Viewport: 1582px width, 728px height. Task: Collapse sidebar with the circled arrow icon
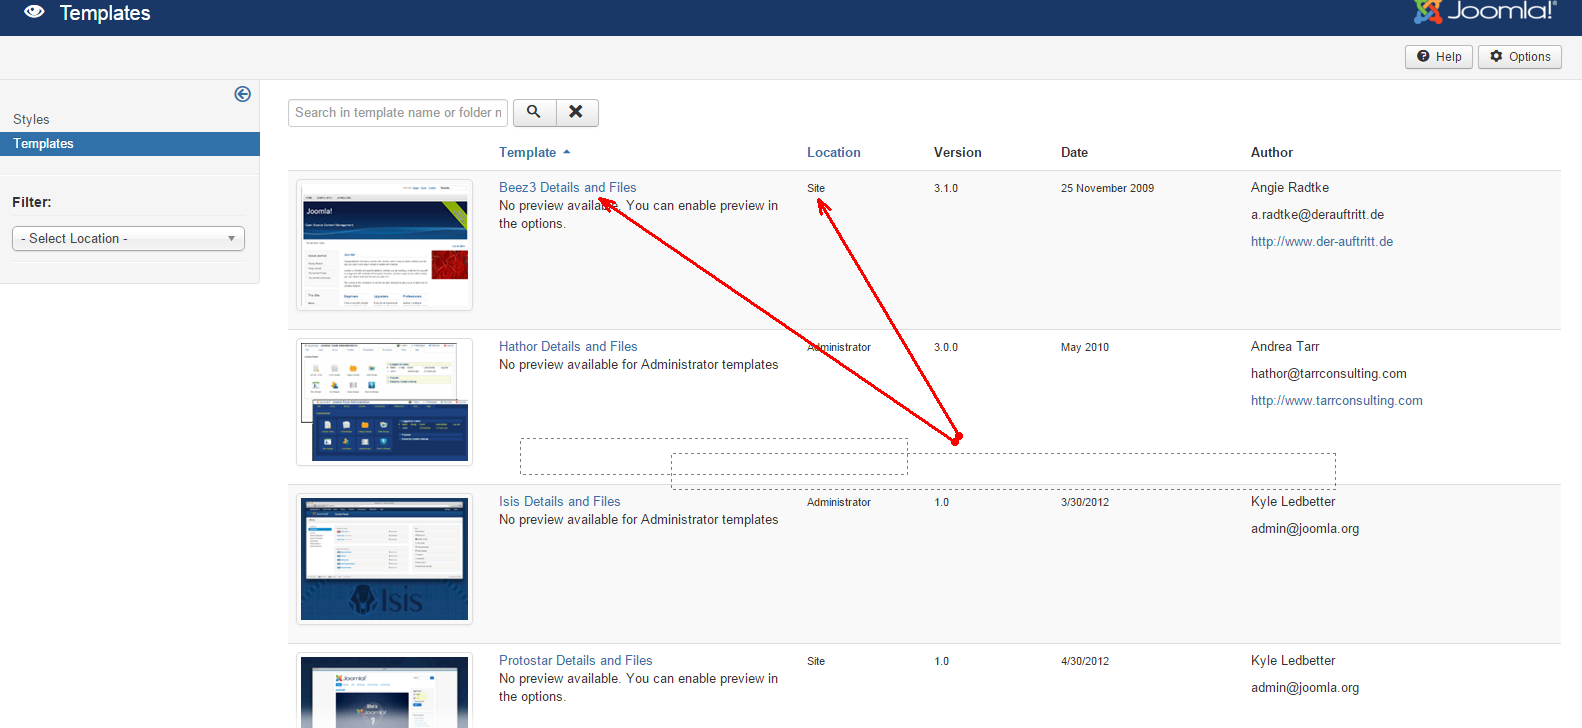[242, 94]
